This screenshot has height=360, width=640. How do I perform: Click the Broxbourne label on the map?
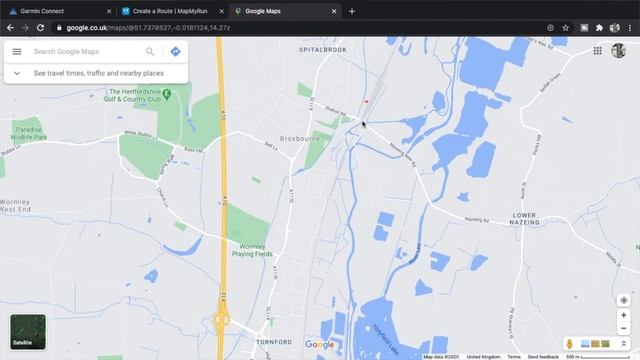pyautogui.click(x=300, y=139)
